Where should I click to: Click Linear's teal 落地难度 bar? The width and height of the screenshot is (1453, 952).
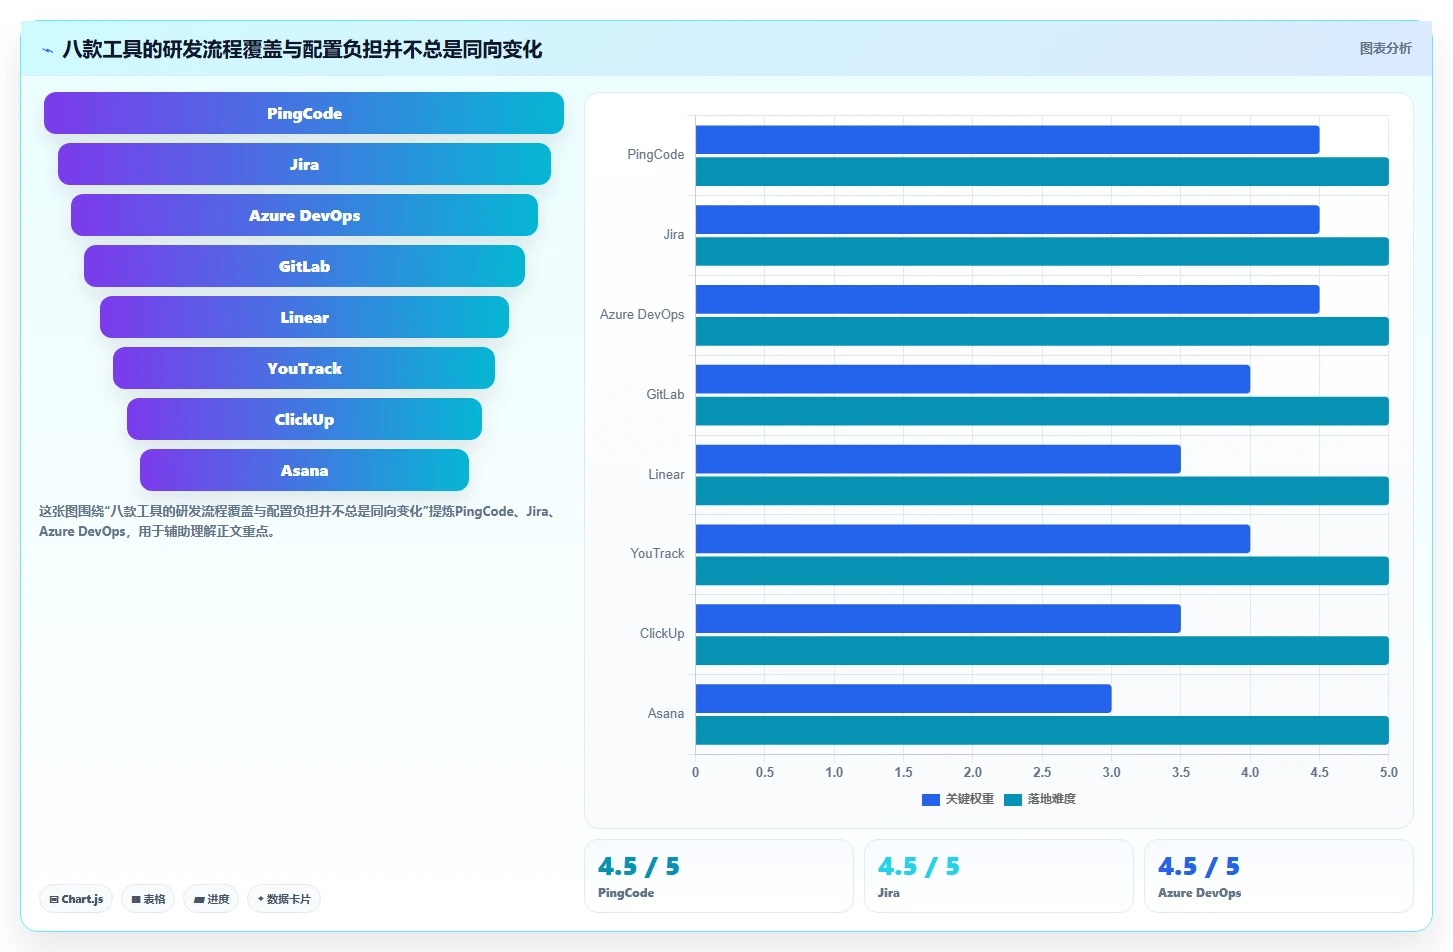1042,491
